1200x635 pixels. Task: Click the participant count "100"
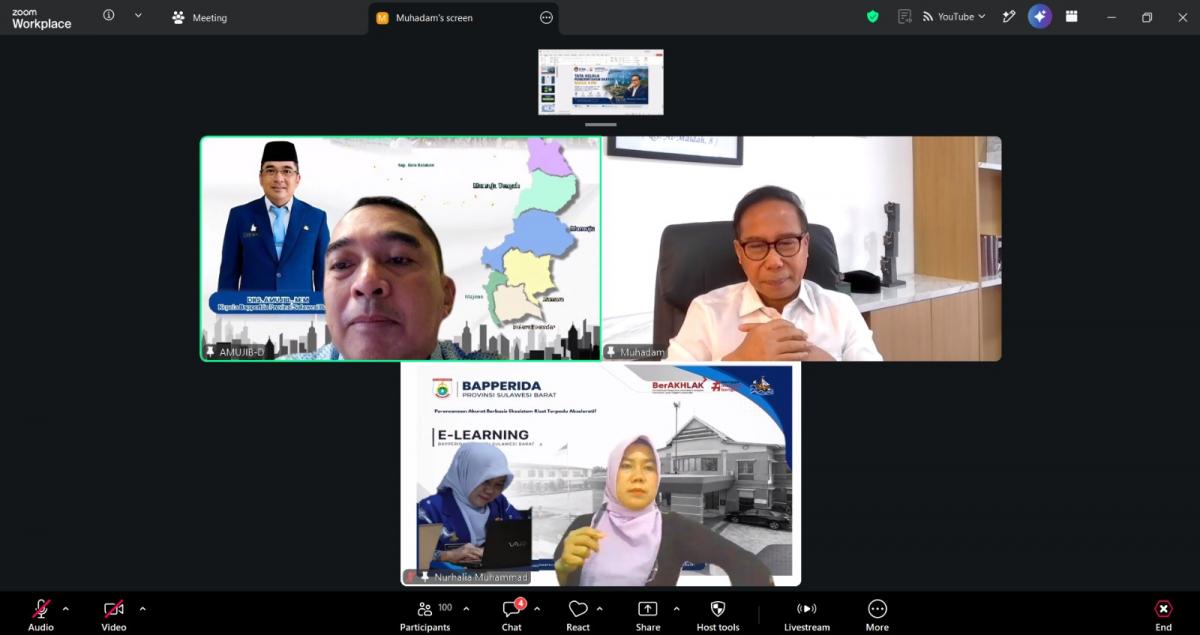[445, 607]
